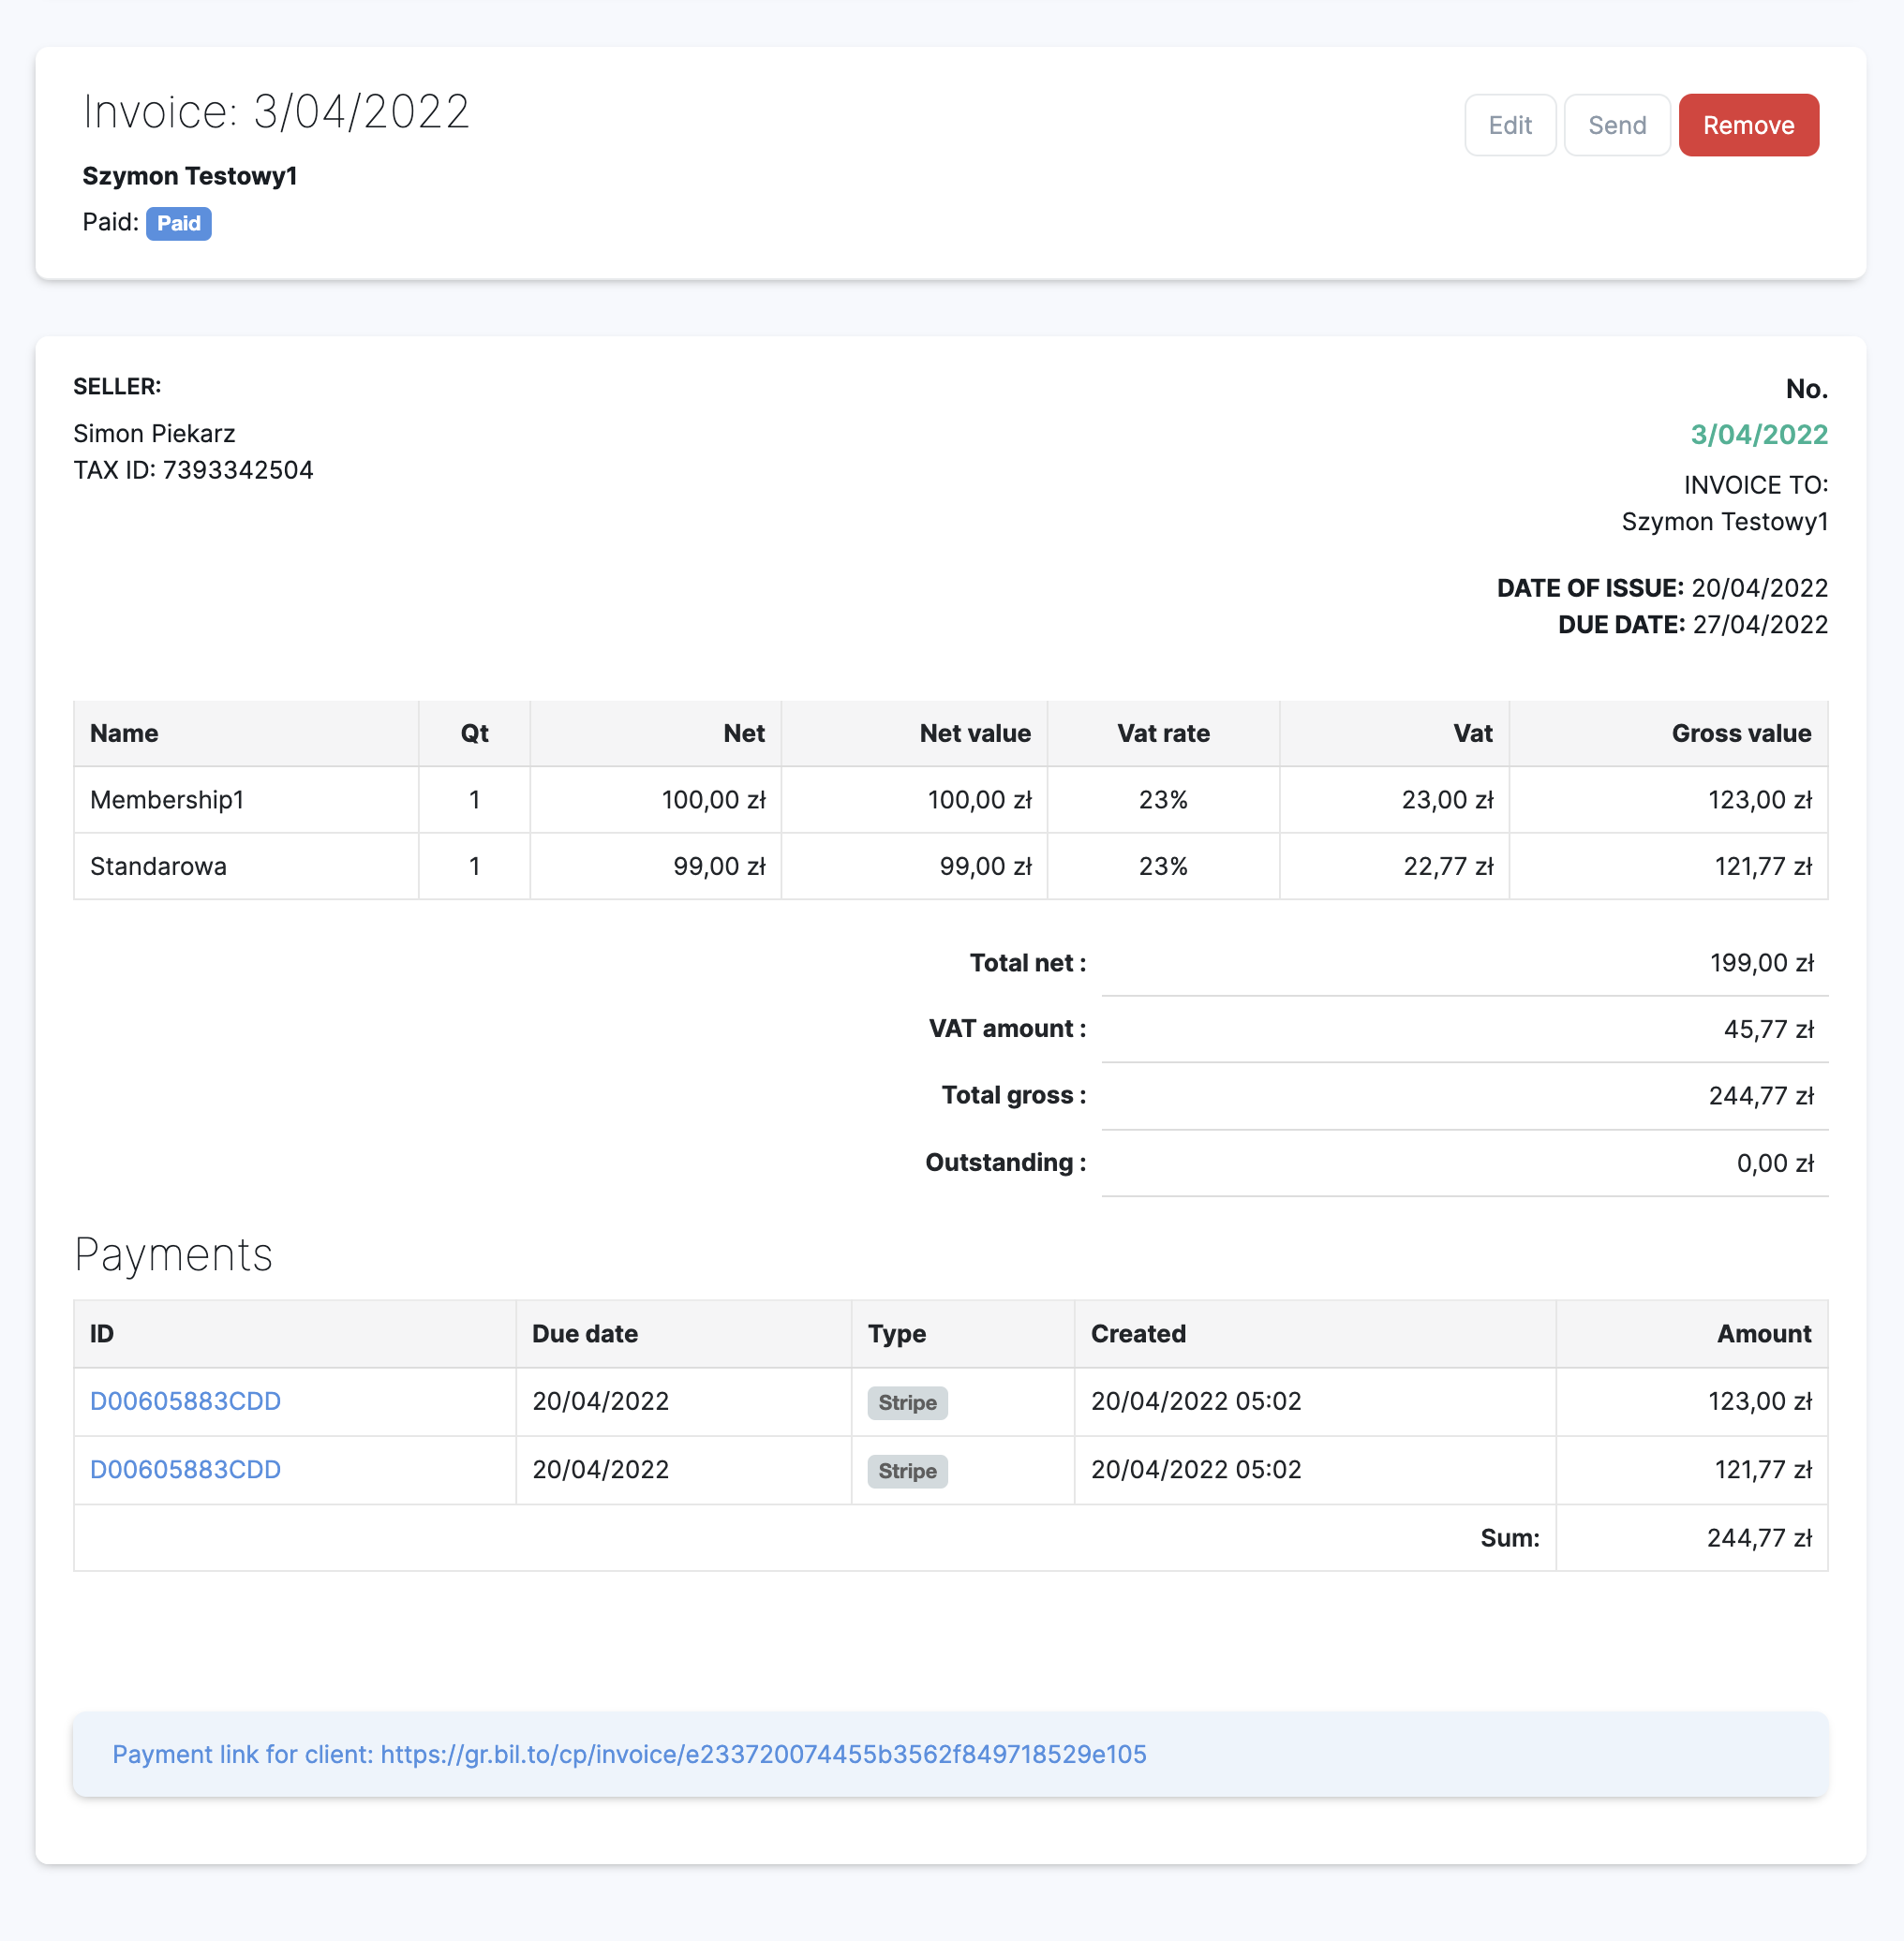Click the Outstanding amount 0,00 zł
This screenshot has height=1941, width=1904.
click(1774, 1163)
